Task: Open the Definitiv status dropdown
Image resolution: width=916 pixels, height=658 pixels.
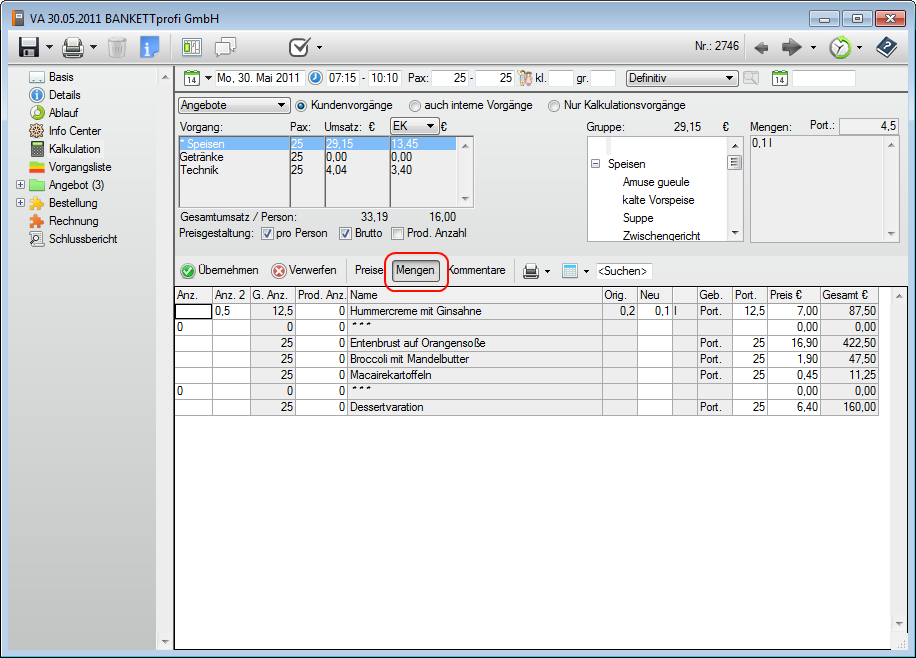Action: click(730, 78)
